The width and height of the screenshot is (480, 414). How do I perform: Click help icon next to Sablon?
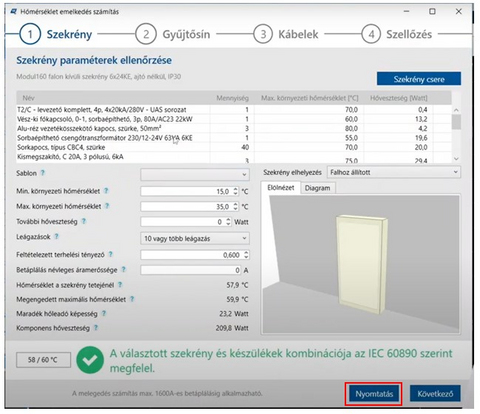43,173
